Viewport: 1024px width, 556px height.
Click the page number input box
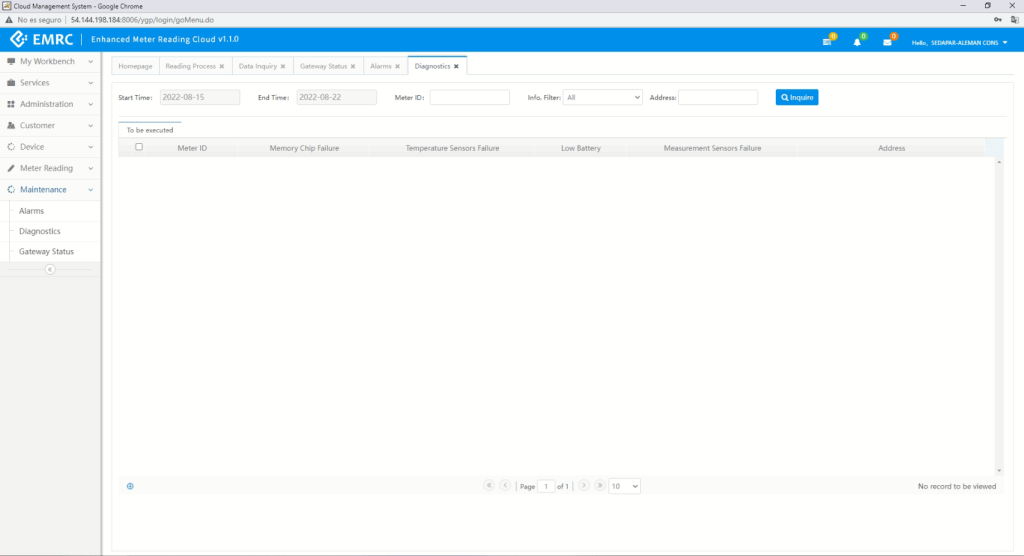[x=546, y=486]
